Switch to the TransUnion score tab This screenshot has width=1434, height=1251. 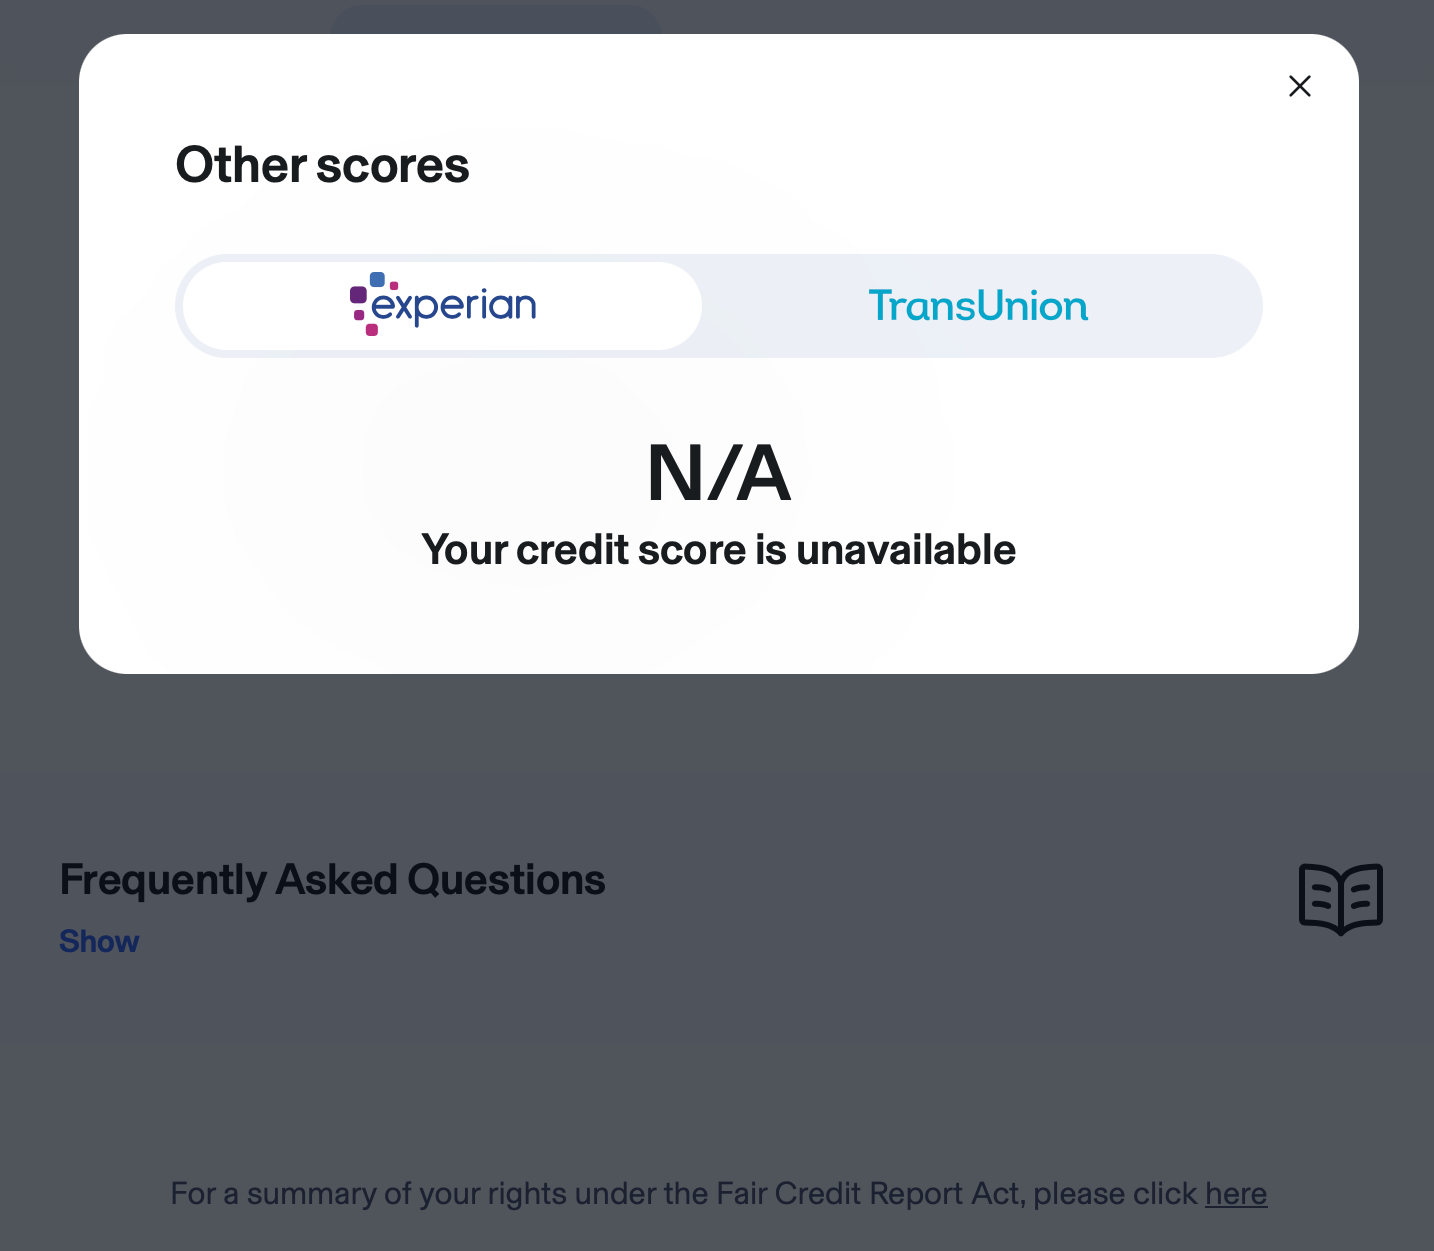click(981, 306)
